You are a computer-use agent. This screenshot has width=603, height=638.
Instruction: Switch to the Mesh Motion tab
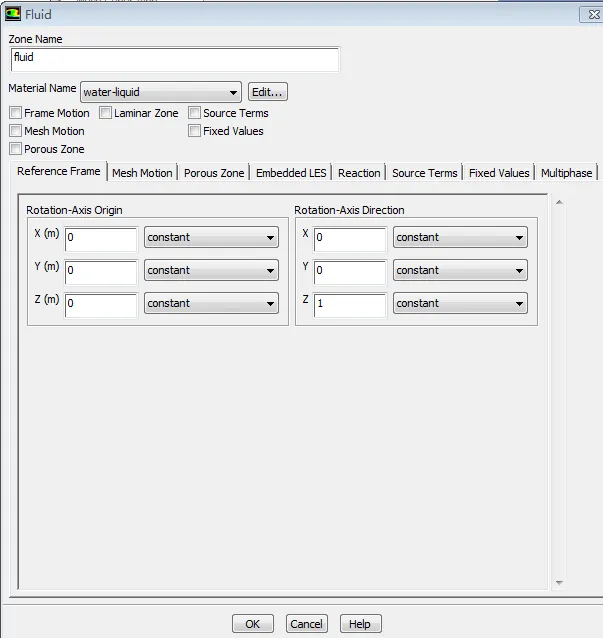click(x=142, y=173)
